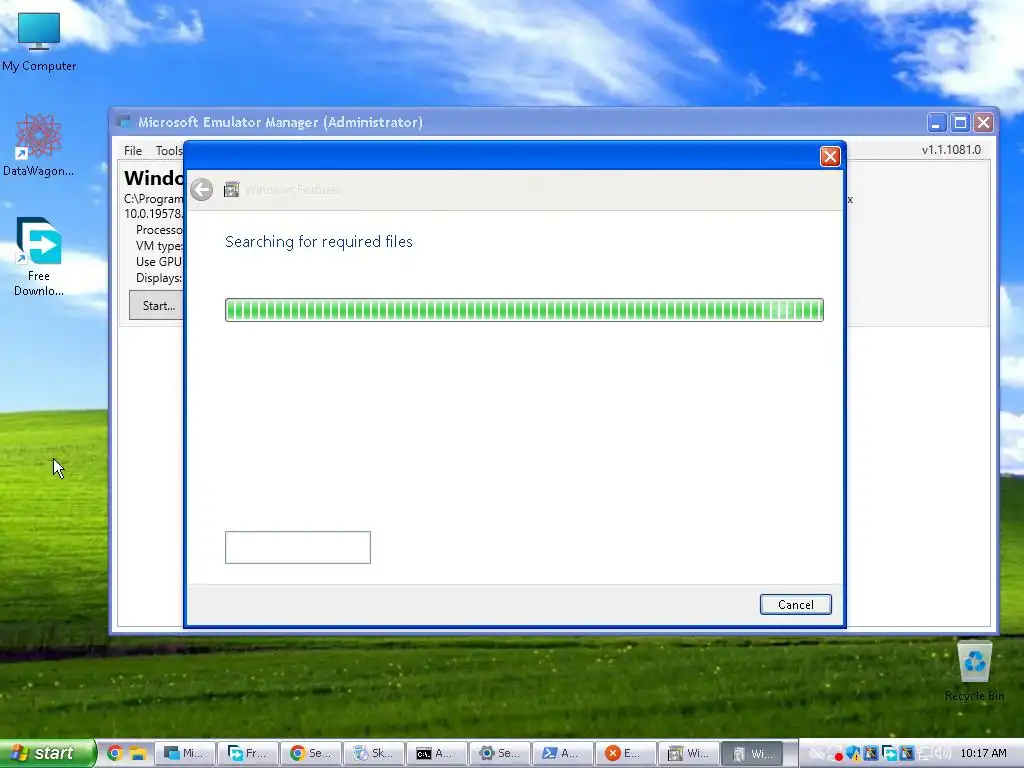The image size is (1024, 768).
Task: Click the Windows Features icon in dialog header
Action: tap(231, 190)
